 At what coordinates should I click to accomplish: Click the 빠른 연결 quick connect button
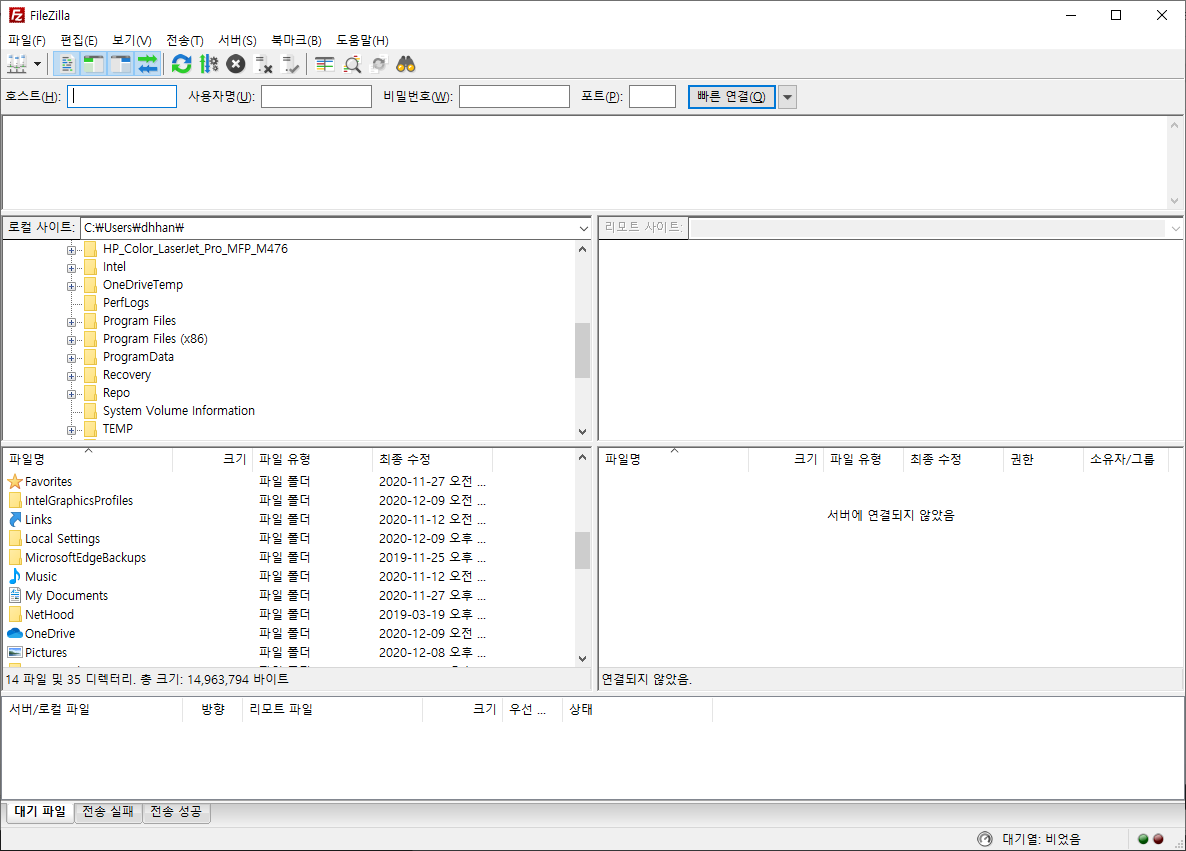click(731, 96)
